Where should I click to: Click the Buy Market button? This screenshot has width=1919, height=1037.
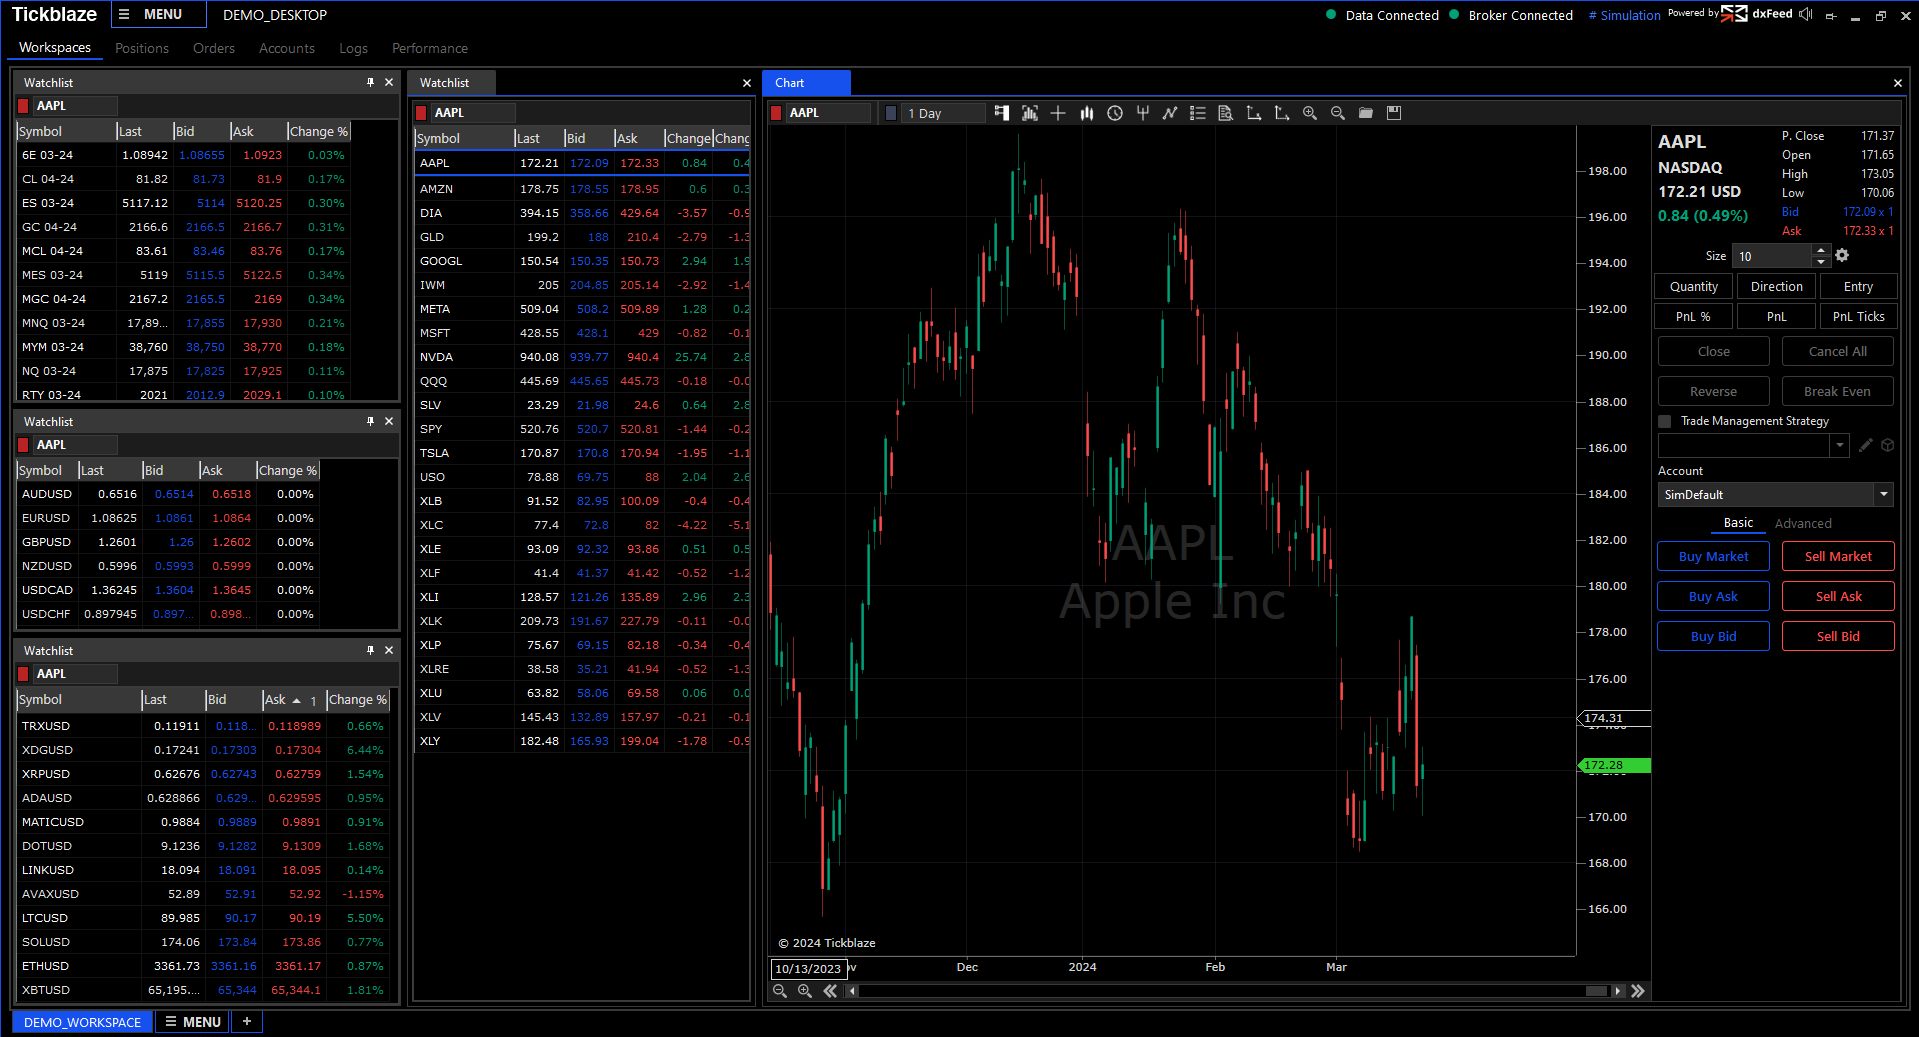(1712, 556)
